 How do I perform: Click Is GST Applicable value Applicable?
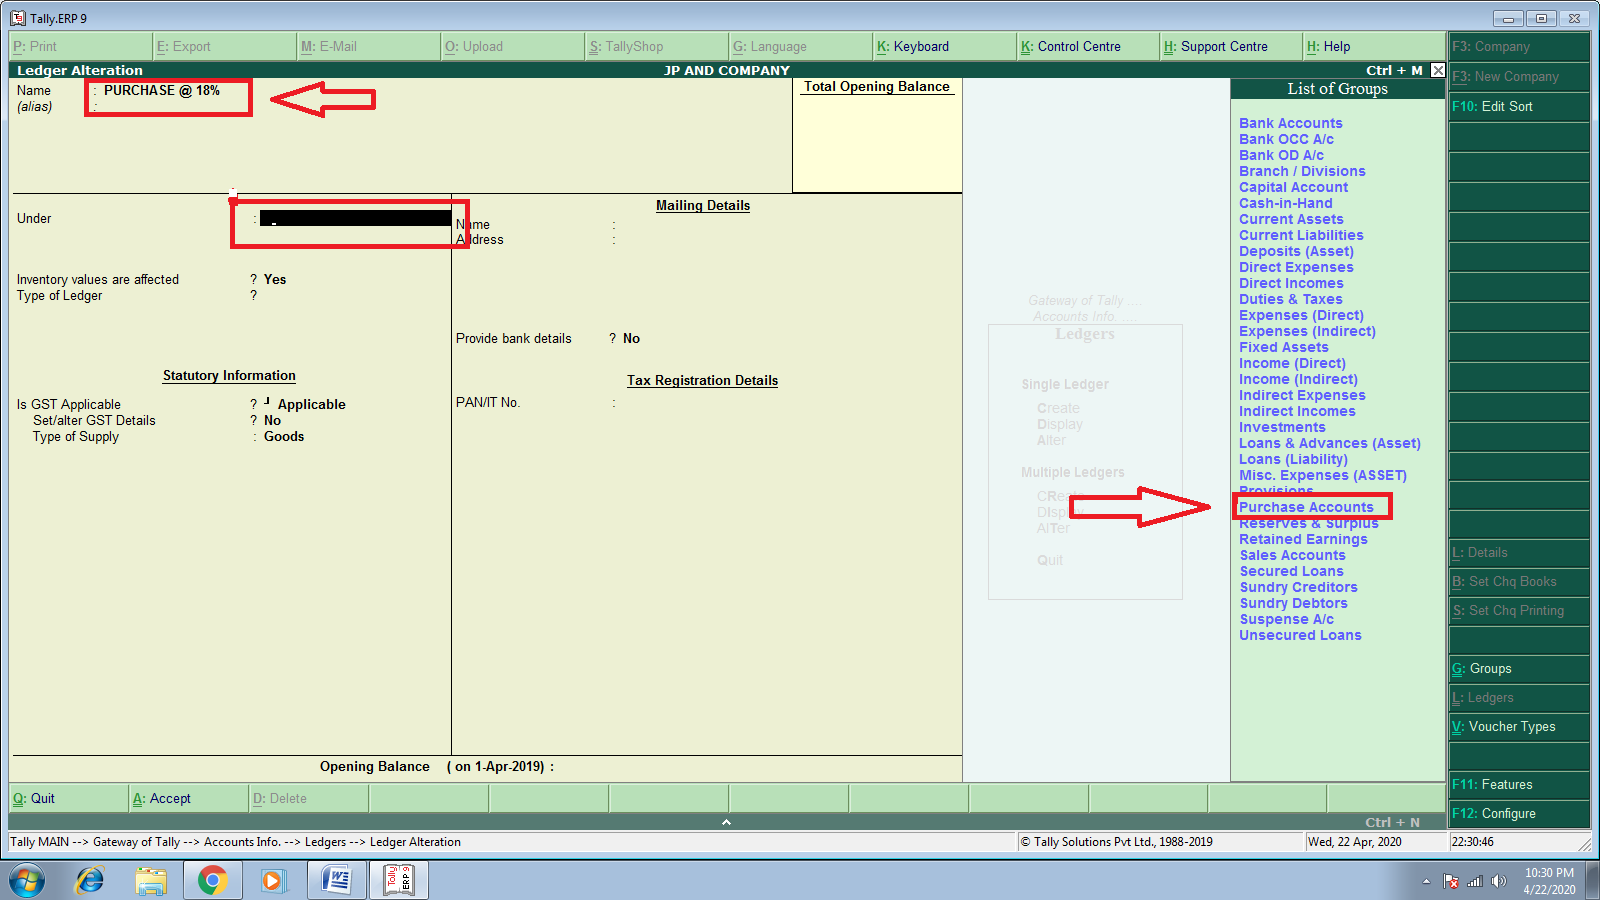click(311, 404)
